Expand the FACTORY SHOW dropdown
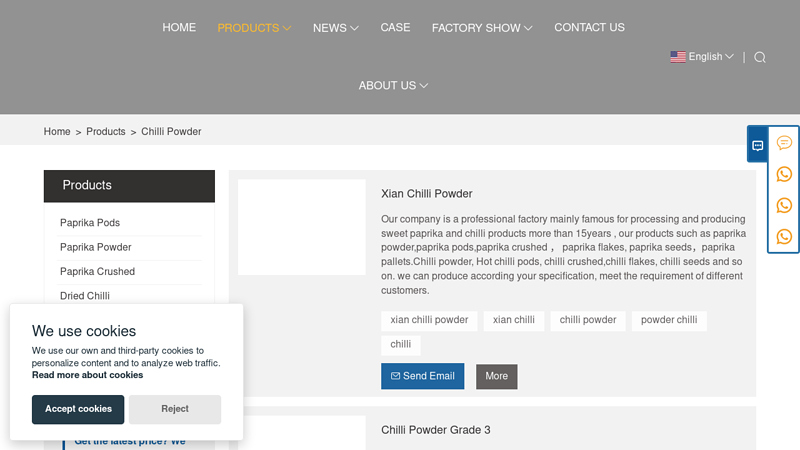800x450 pixels. coord(482,28)
